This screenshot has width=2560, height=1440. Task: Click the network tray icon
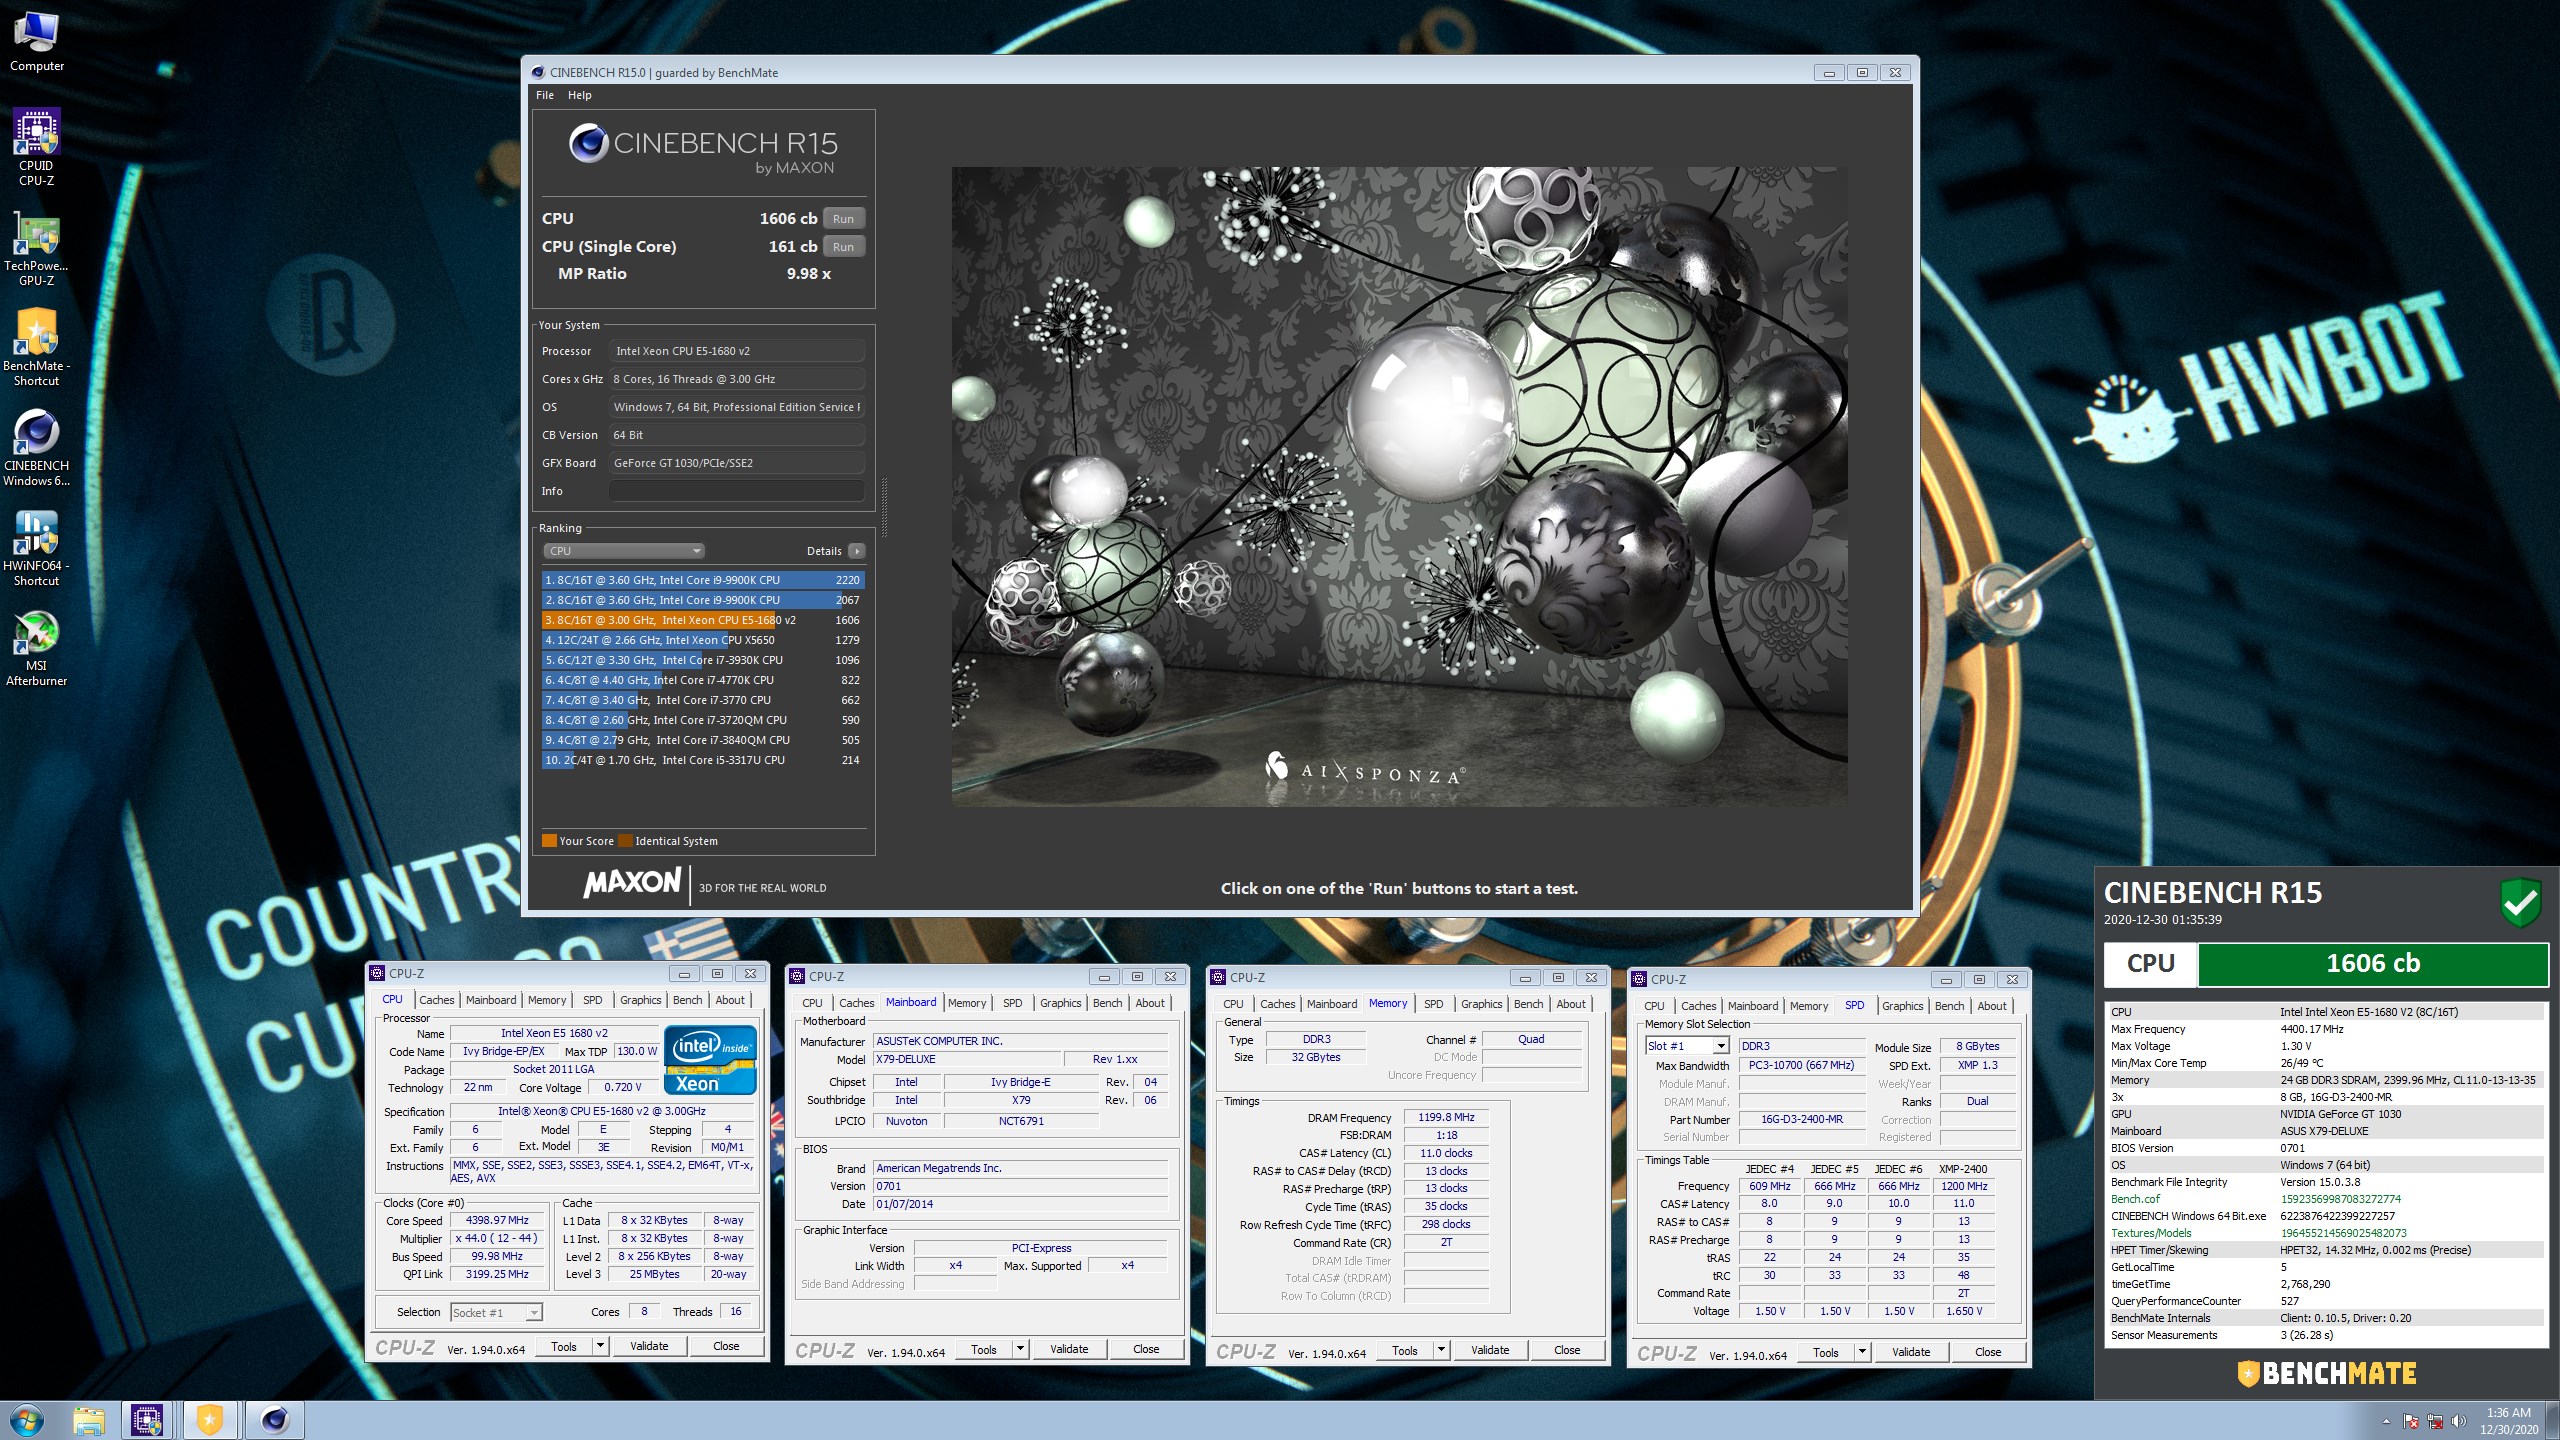(x=2435, y=1421)
